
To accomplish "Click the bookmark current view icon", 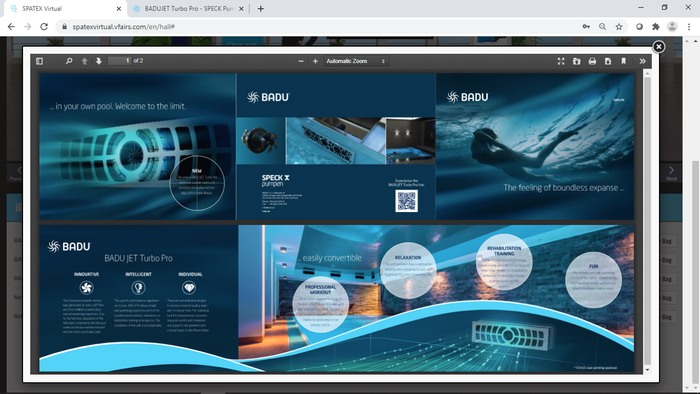I will click(x=624, y=61).
